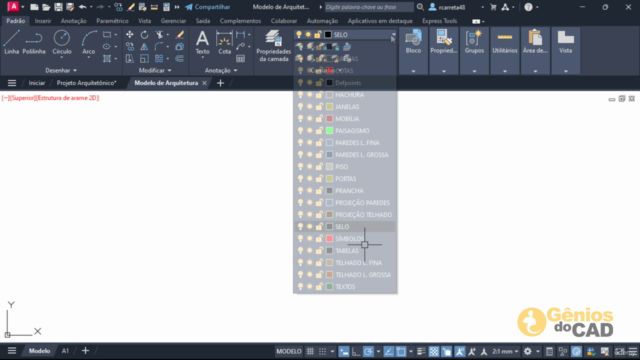Toggle grid display in status bar

point(310,351)
